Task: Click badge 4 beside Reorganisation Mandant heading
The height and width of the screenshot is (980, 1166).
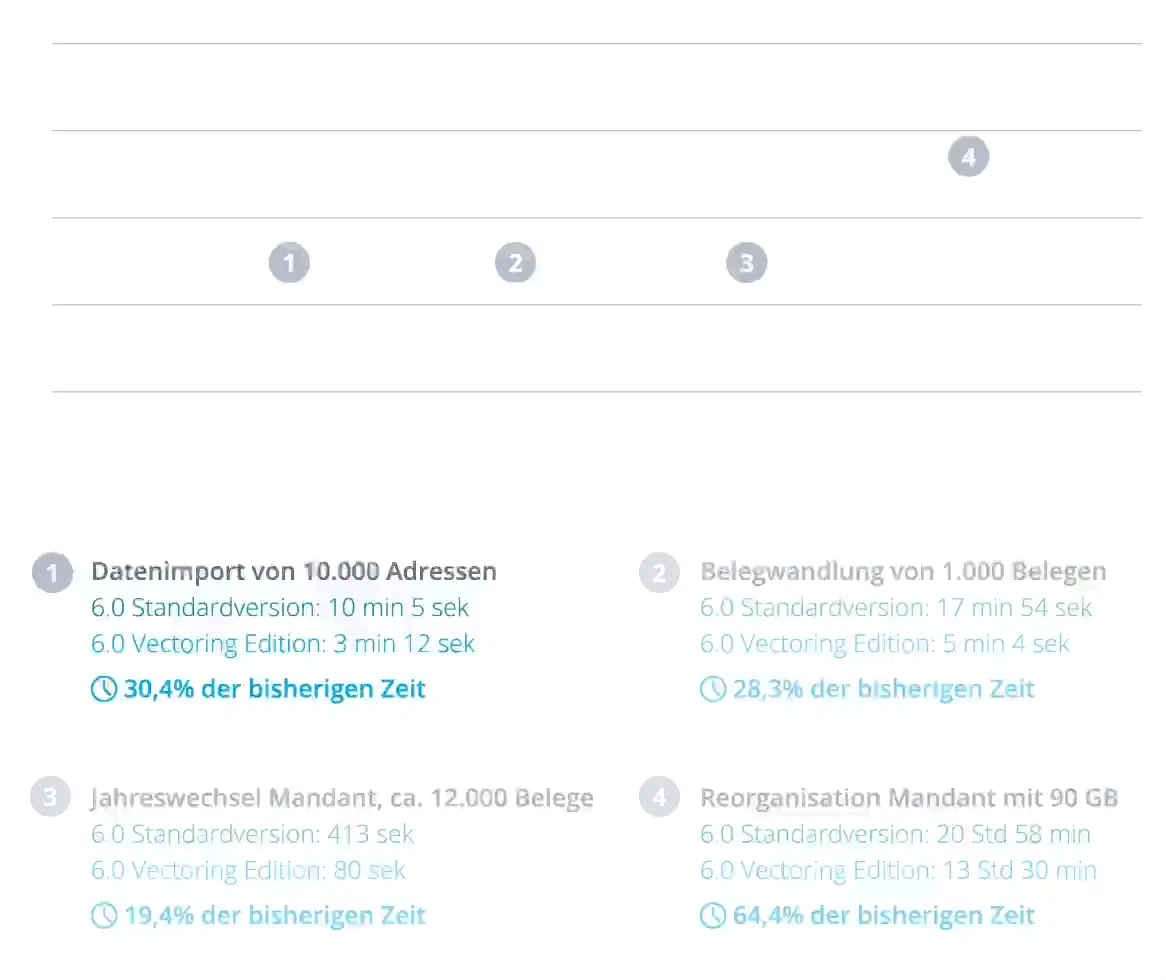Action: (x=659, y=799)
